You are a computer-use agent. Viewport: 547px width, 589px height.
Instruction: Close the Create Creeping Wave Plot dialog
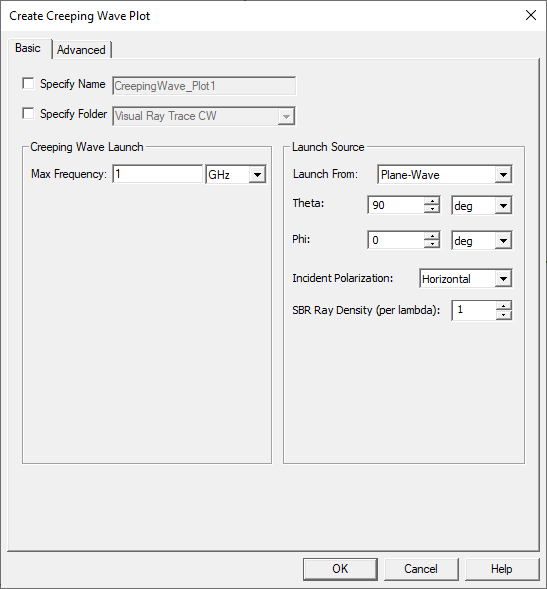click(531, 15)
